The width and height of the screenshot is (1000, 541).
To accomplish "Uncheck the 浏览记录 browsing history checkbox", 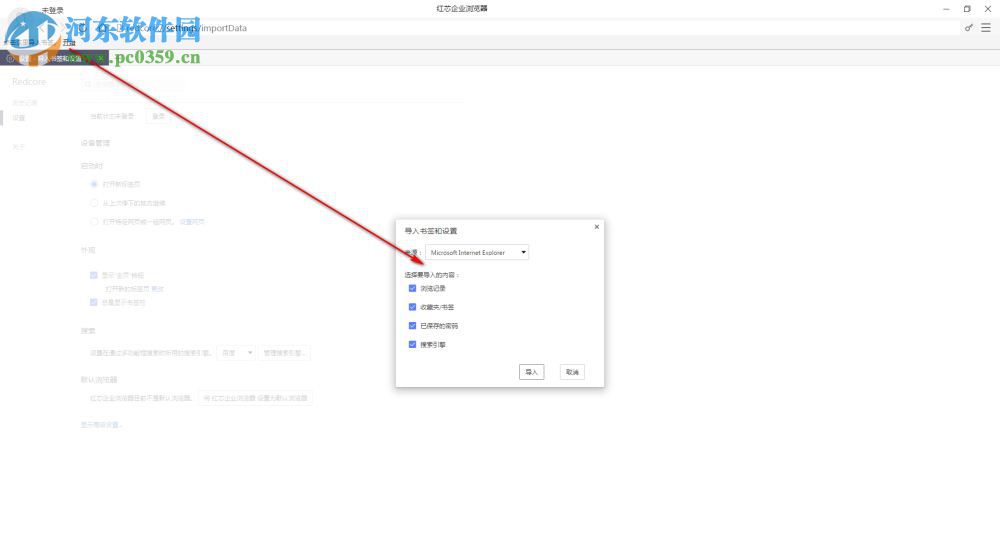I will point(412,288).
